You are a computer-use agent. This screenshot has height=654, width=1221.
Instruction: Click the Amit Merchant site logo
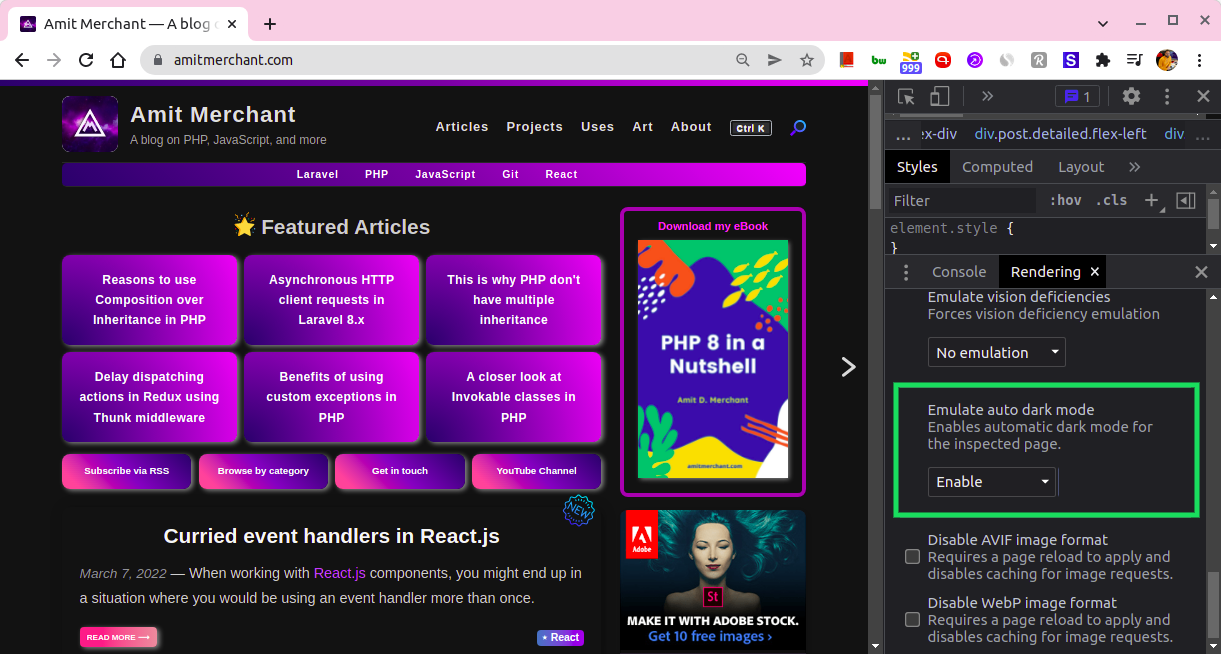coord(90,124)
